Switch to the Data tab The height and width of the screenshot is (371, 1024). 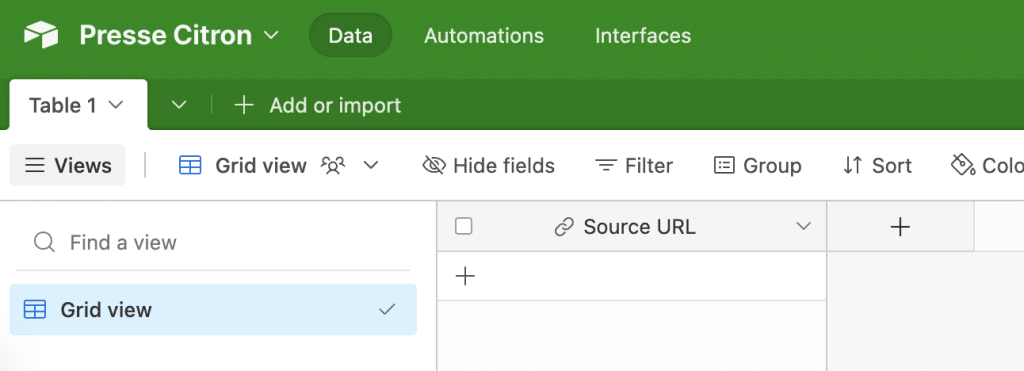coord(351,35)
